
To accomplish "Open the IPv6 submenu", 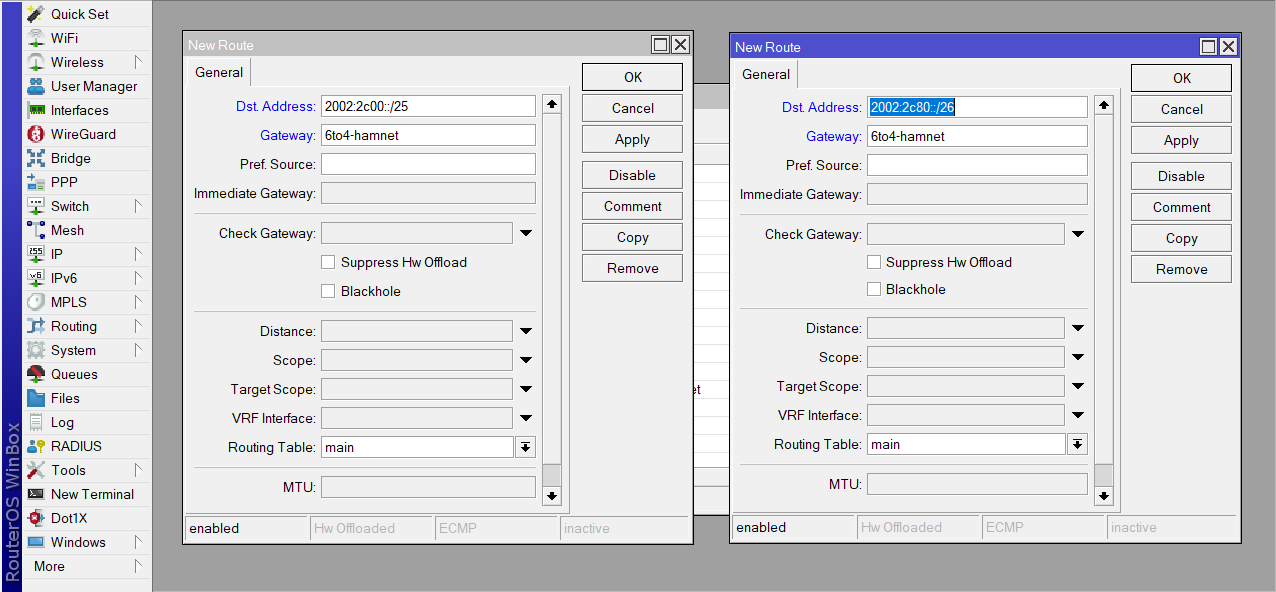I will [64, 278].
